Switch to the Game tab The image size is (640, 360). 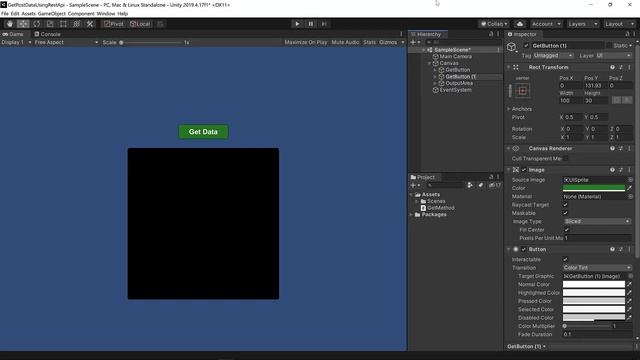(13, 34)
